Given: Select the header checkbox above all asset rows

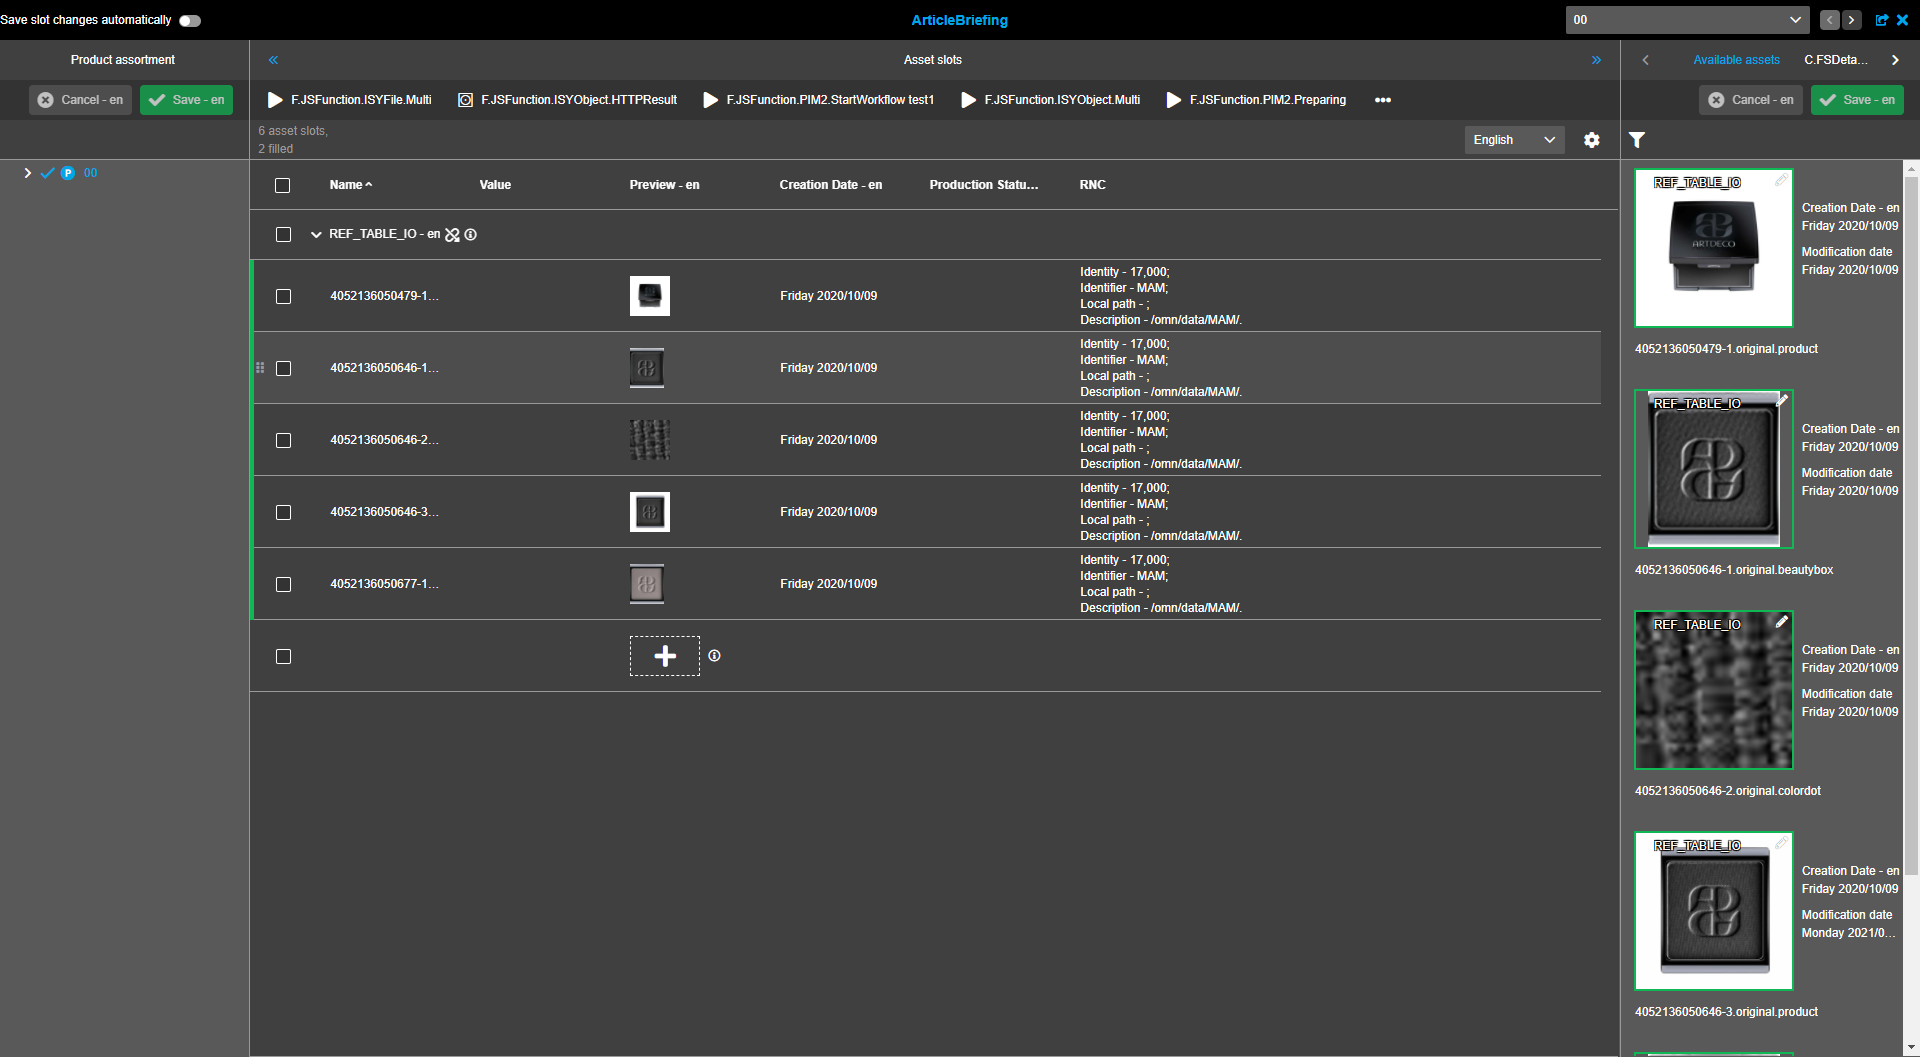Looking at the screenshot, I should click(282, 185).
